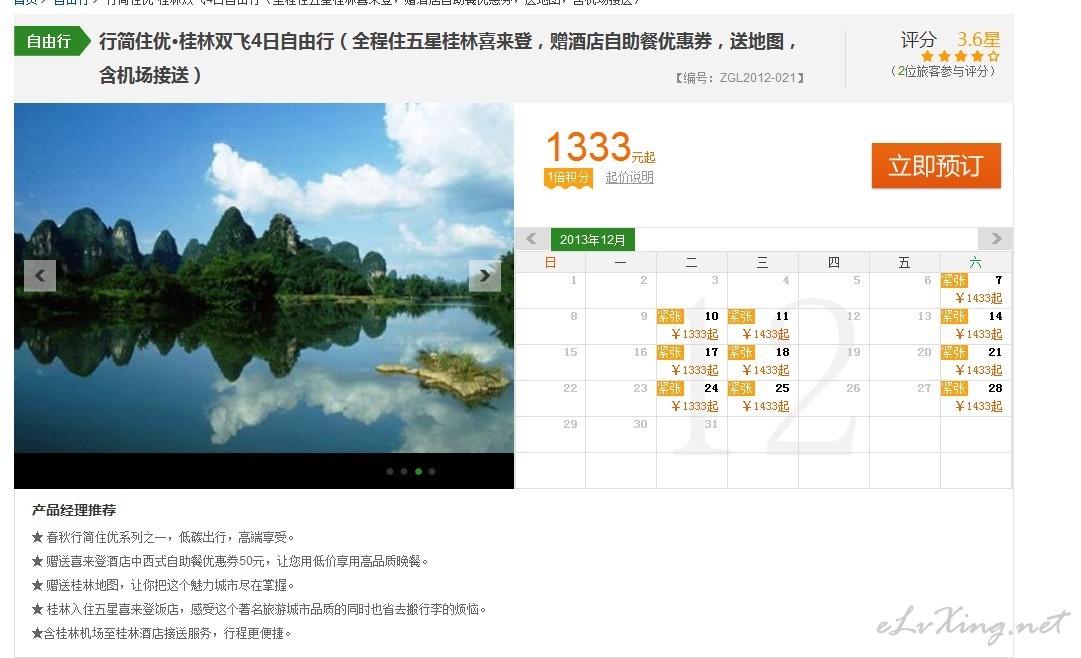Pick December 28 departure date

(x=976, y=398)
